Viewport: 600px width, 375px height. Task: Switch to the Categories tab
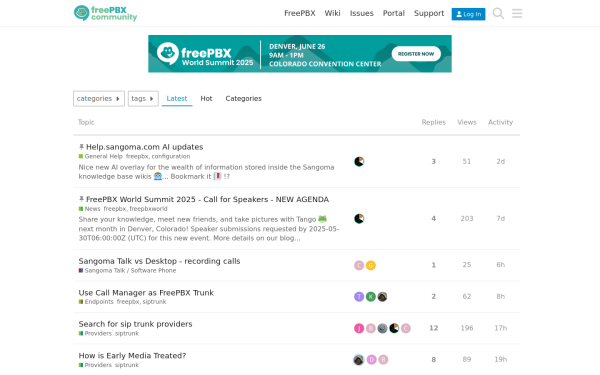coord(243,99)
